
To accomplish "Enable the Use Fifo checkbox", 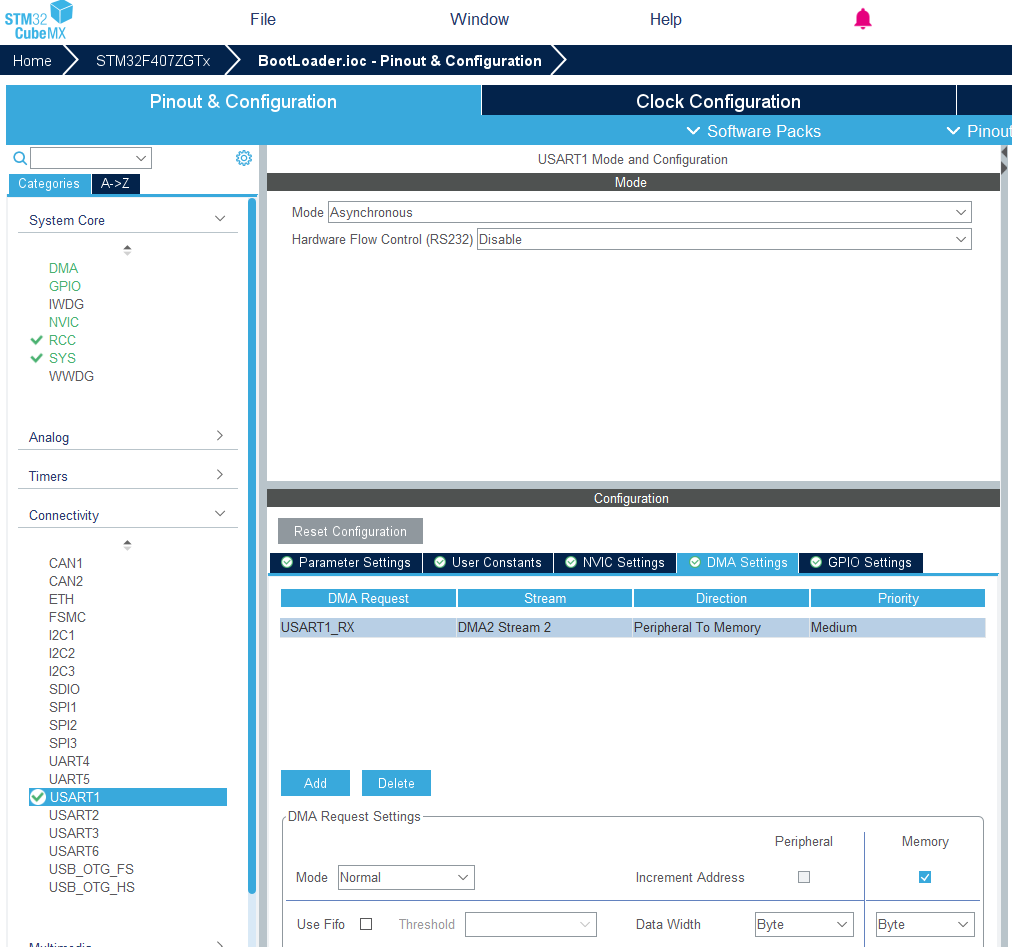I will [366, 924].
